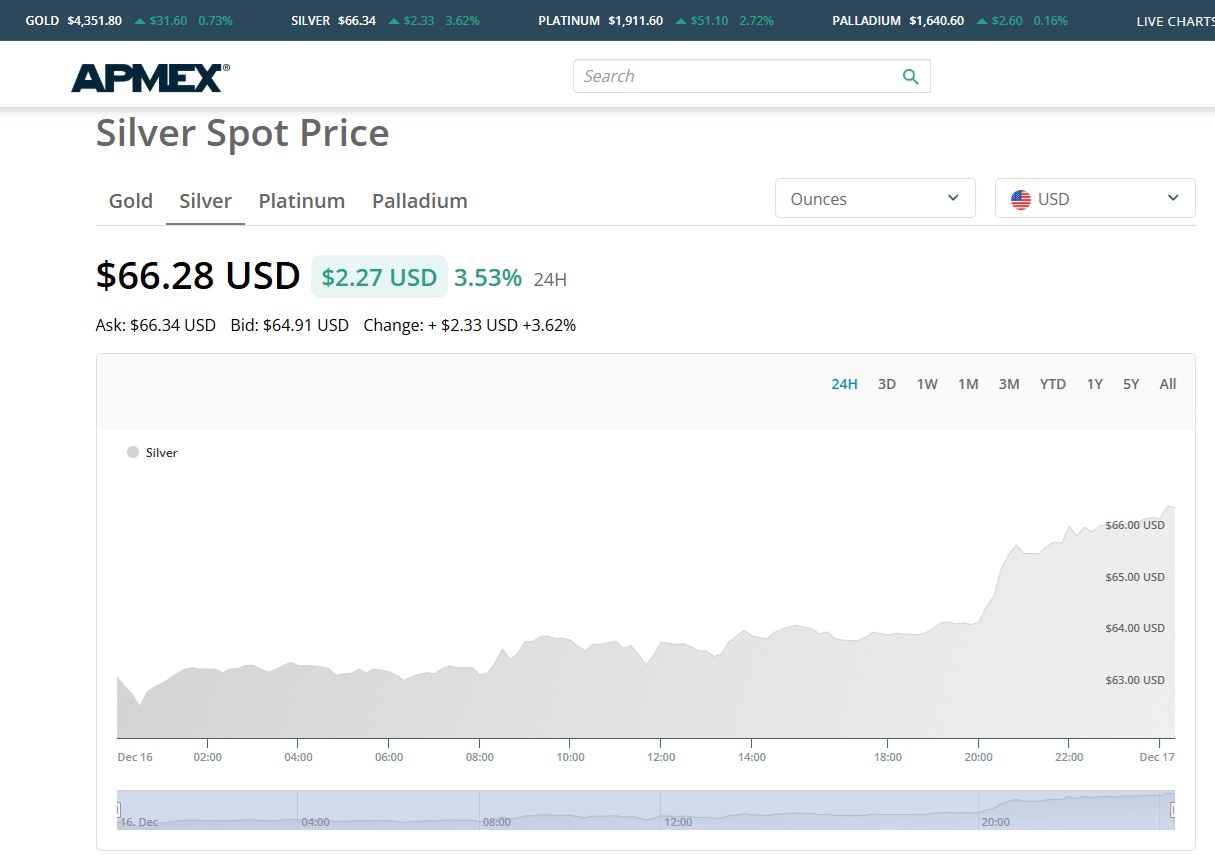Select the 3D chart range

pyautogui.click(x=886, y=384)
